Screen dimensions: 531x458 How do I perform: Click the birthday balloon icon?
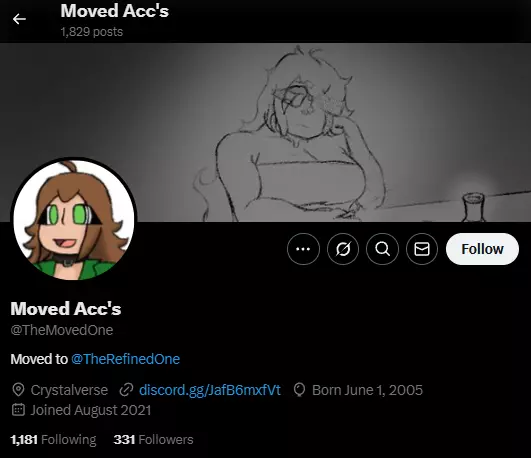(x=299, y=390)
